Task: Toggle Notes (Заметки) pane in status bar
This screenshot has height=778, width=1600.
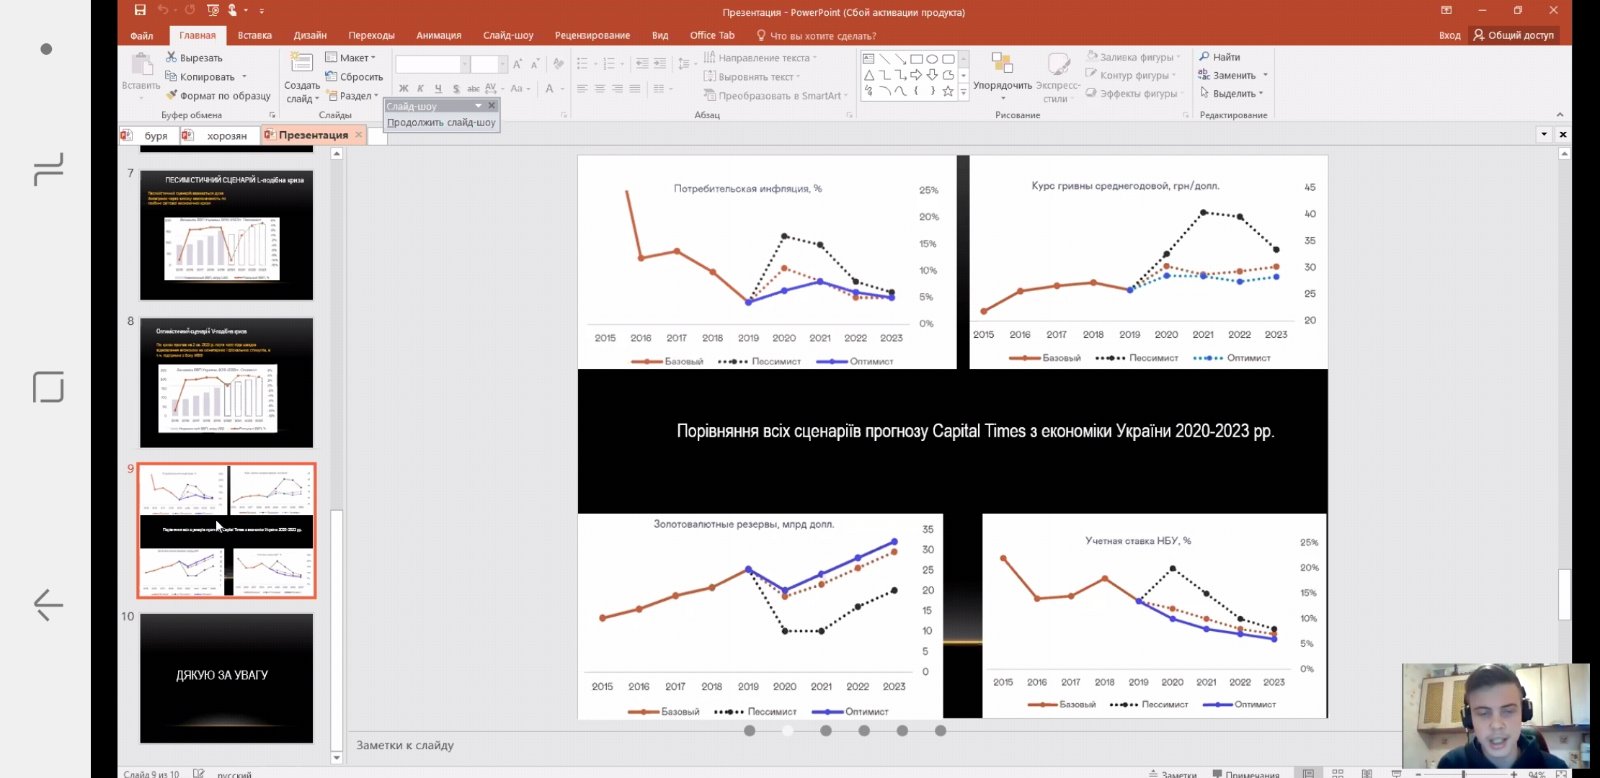Action: [1172, 774]
